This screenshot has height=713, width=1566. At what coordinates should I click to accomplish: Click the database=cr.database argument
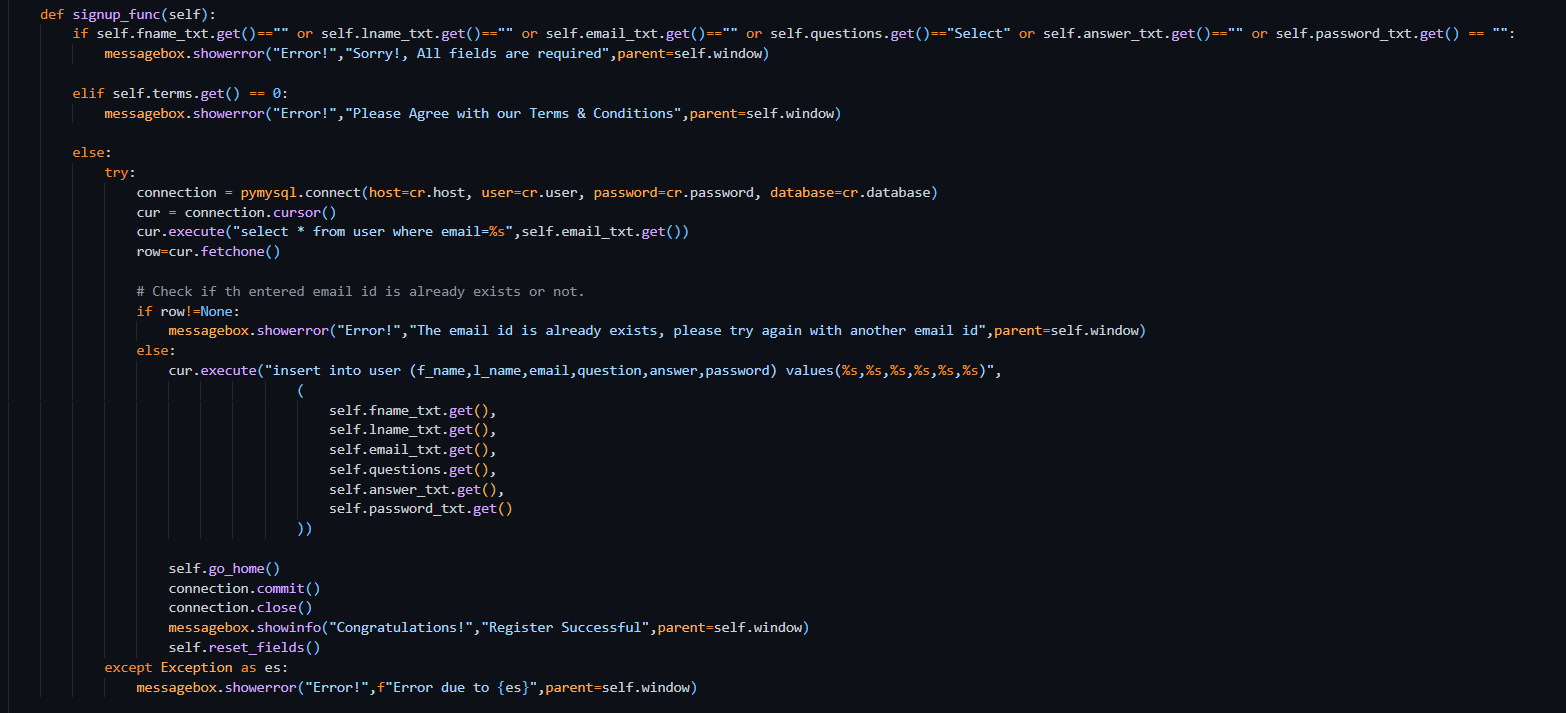point(850,193)
